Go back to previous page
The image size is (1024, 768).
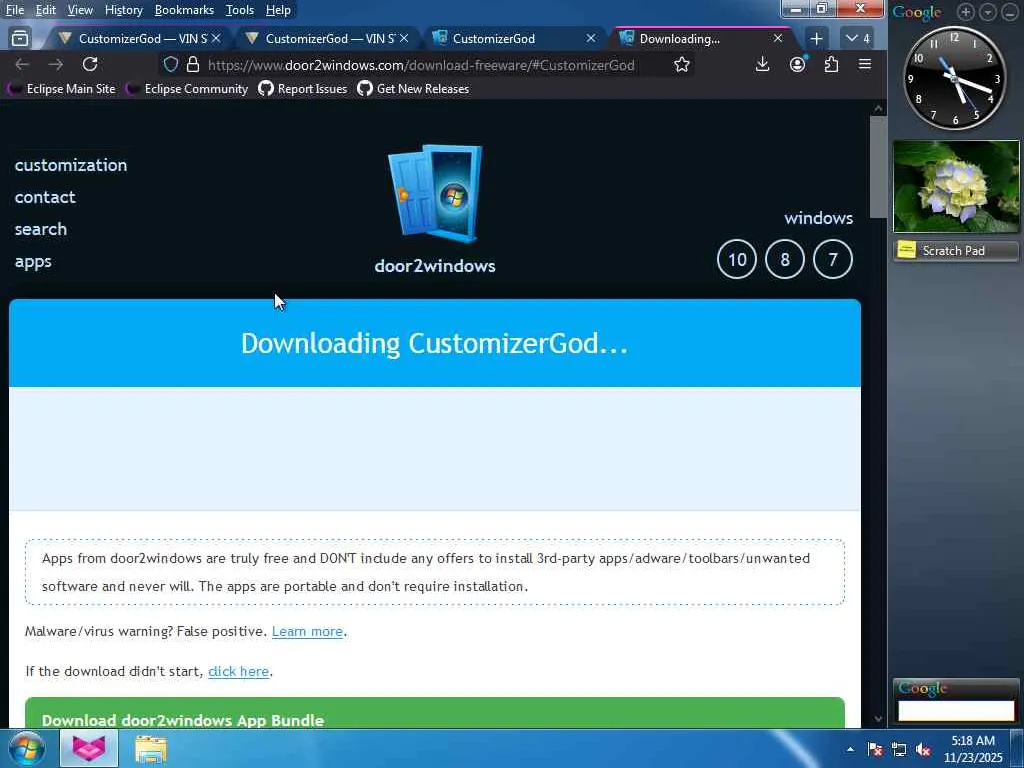pos(22,64)
